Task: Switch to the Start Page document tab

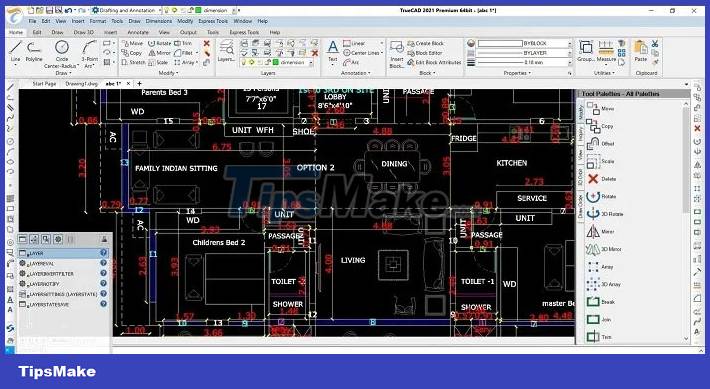Action: [44, 84]
